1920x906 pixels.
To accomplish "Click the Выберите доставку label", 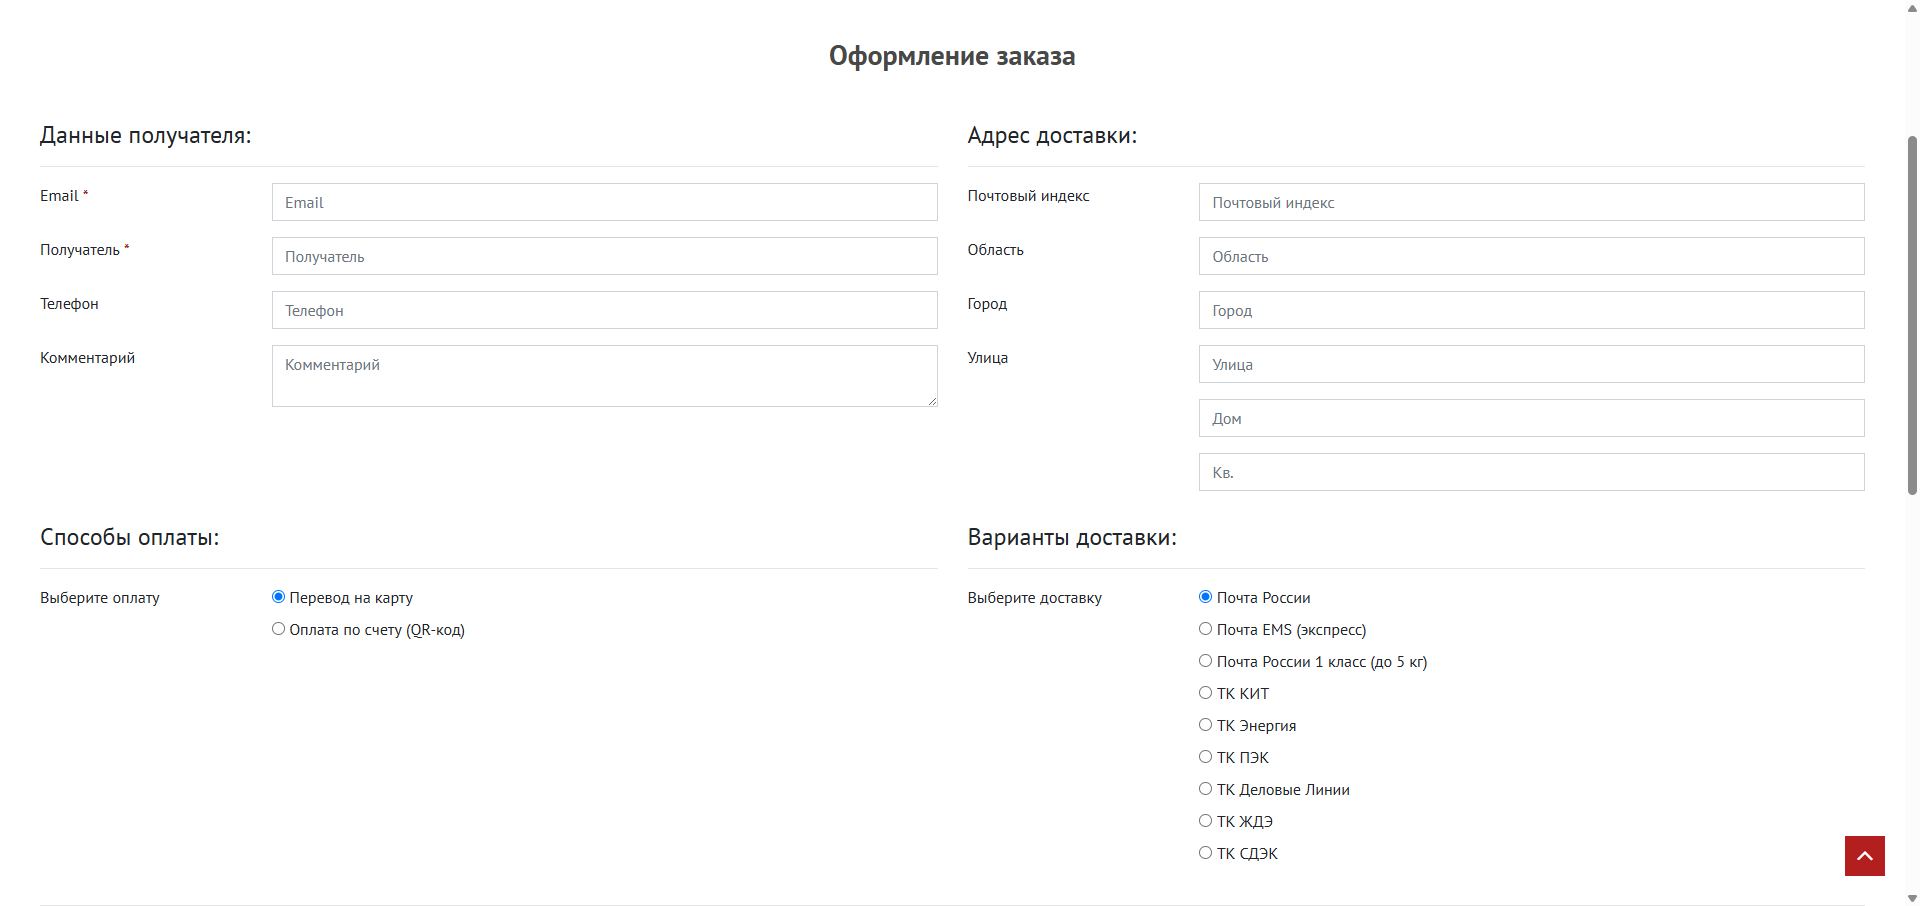I will point(1035,598).
